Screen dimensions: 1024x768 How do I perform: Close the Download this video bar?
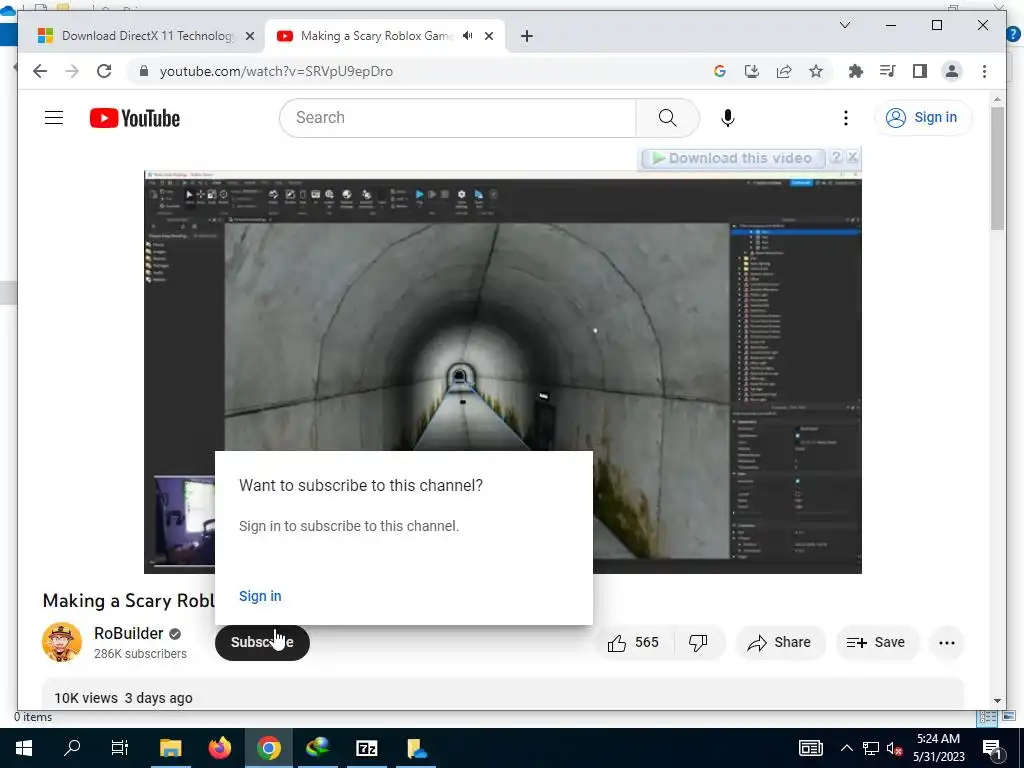[x=852, y=157]
